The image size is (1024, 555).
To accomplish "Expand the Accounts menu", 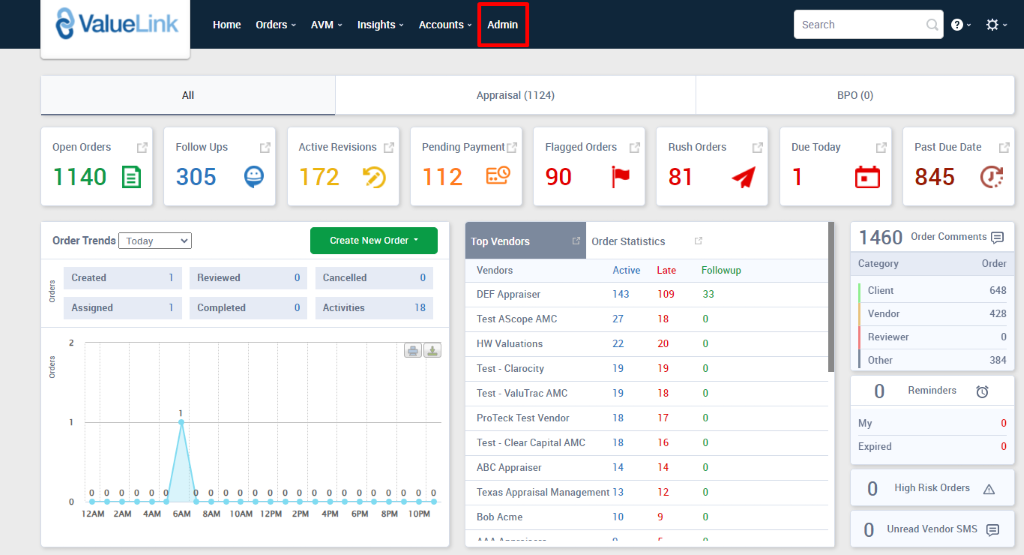I will point(445,25).
